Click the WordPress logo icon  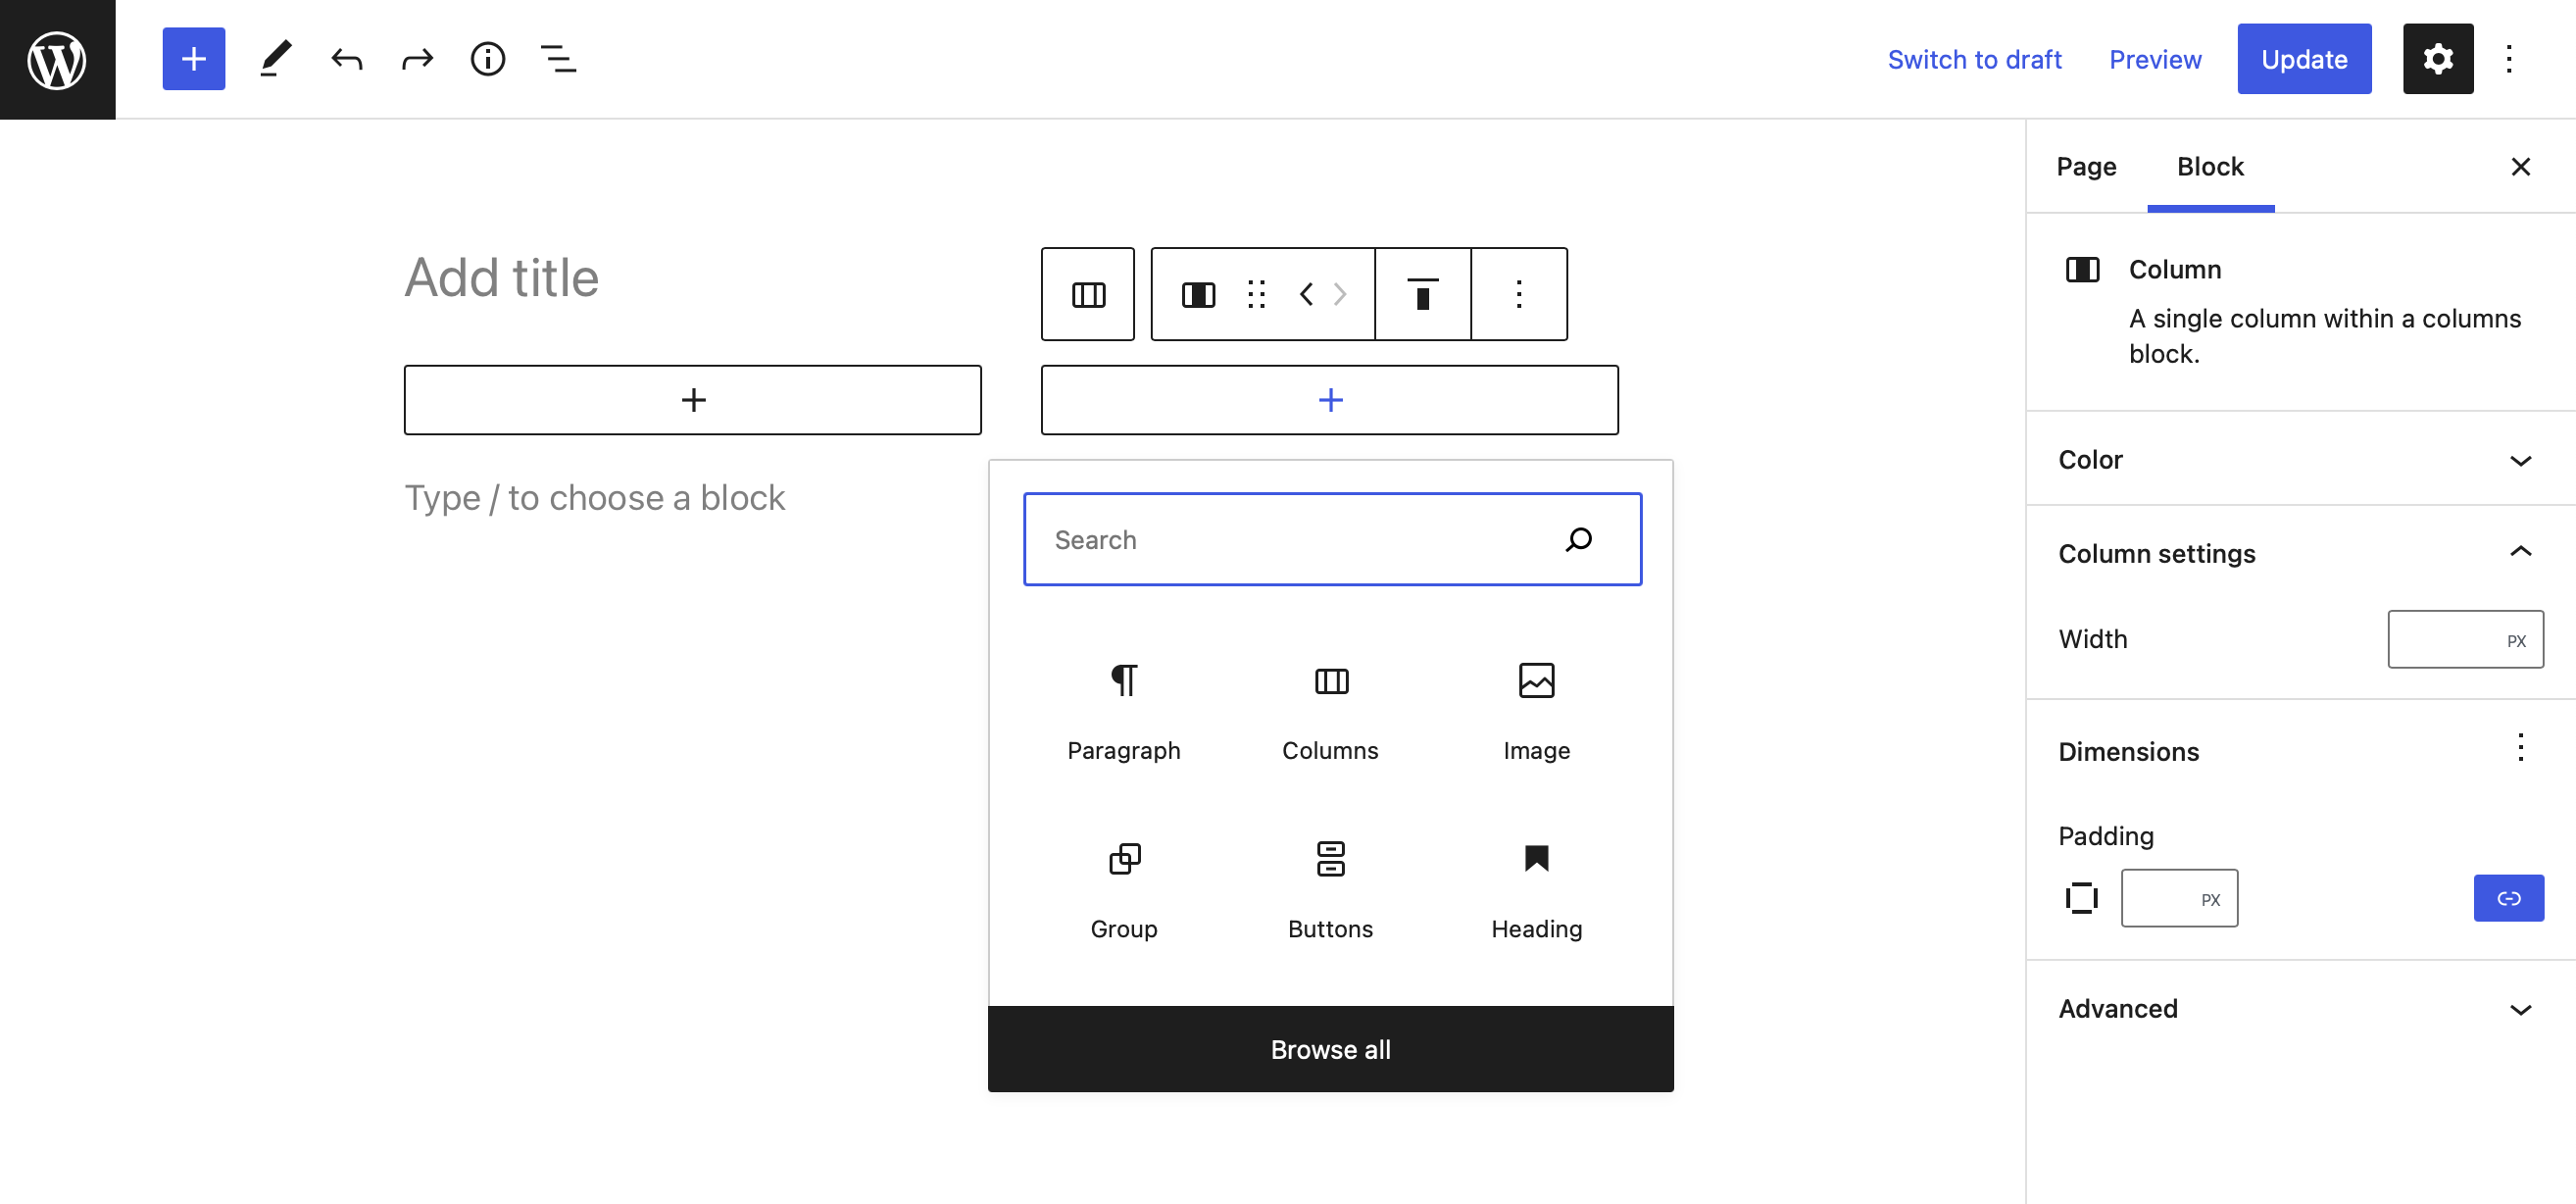[57, 60]
